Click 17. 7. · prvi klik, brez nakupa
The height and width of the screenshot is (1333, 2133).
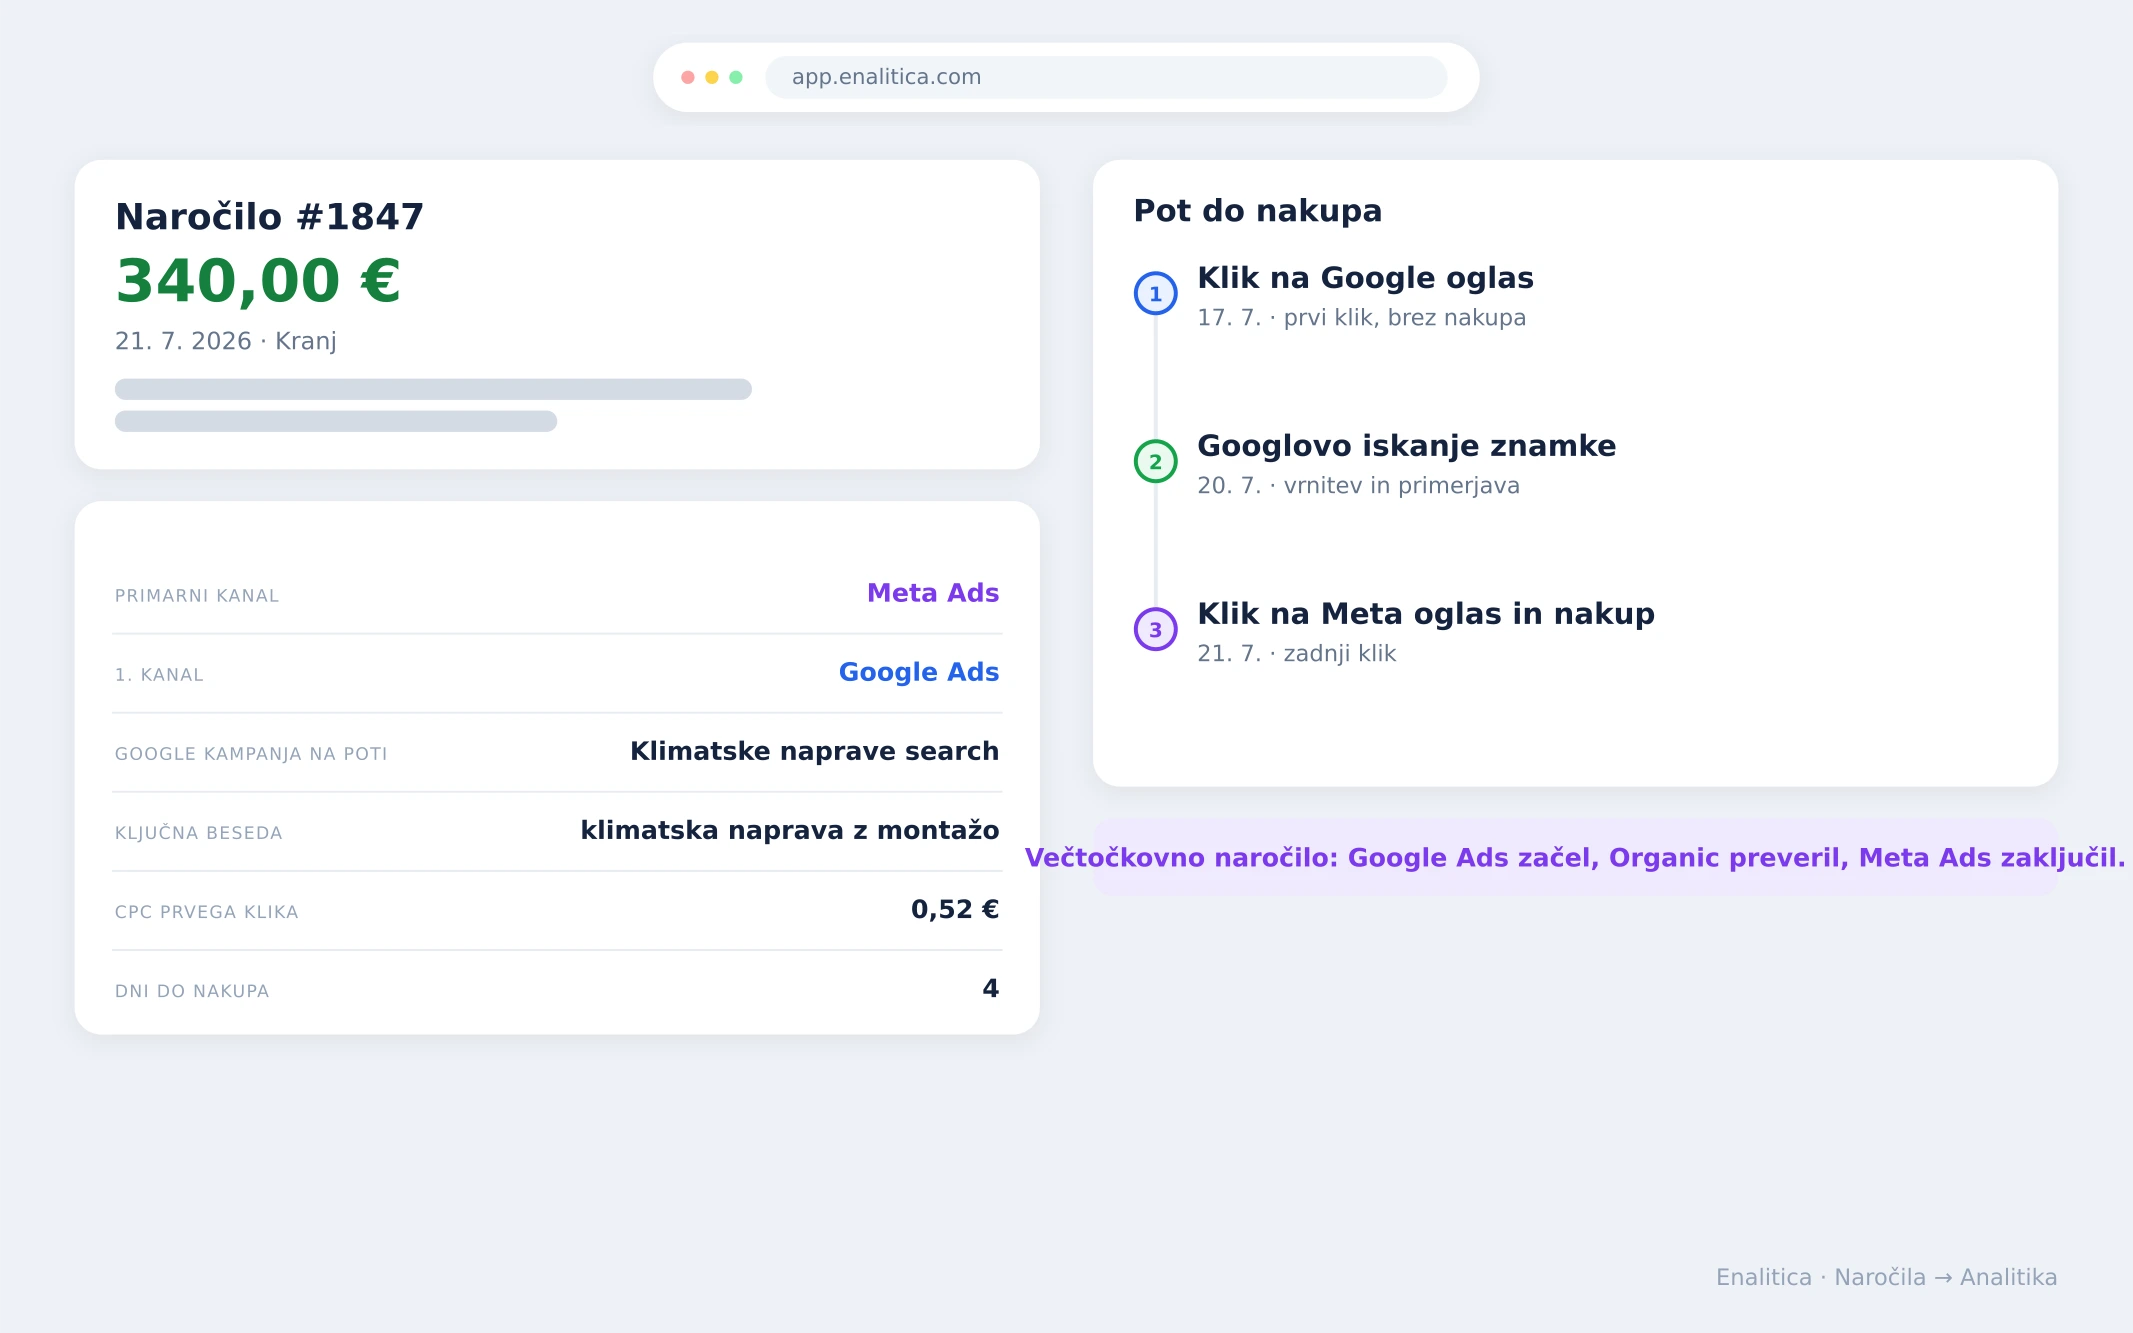(1362, 318)
